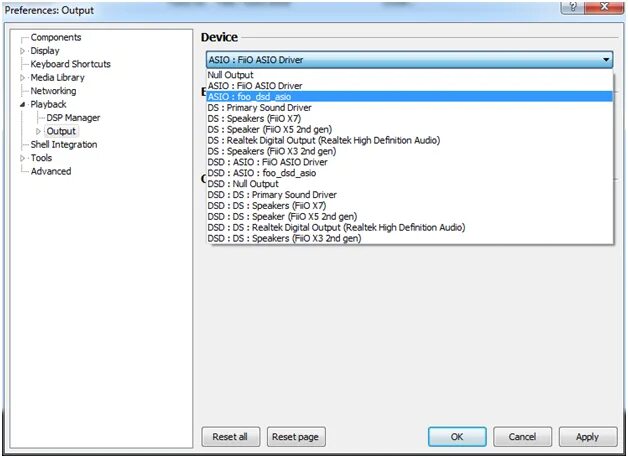The width and height of the screenshot is (628, 458).
Task: Expand the Output sub-node arrow
Action: 38,131
